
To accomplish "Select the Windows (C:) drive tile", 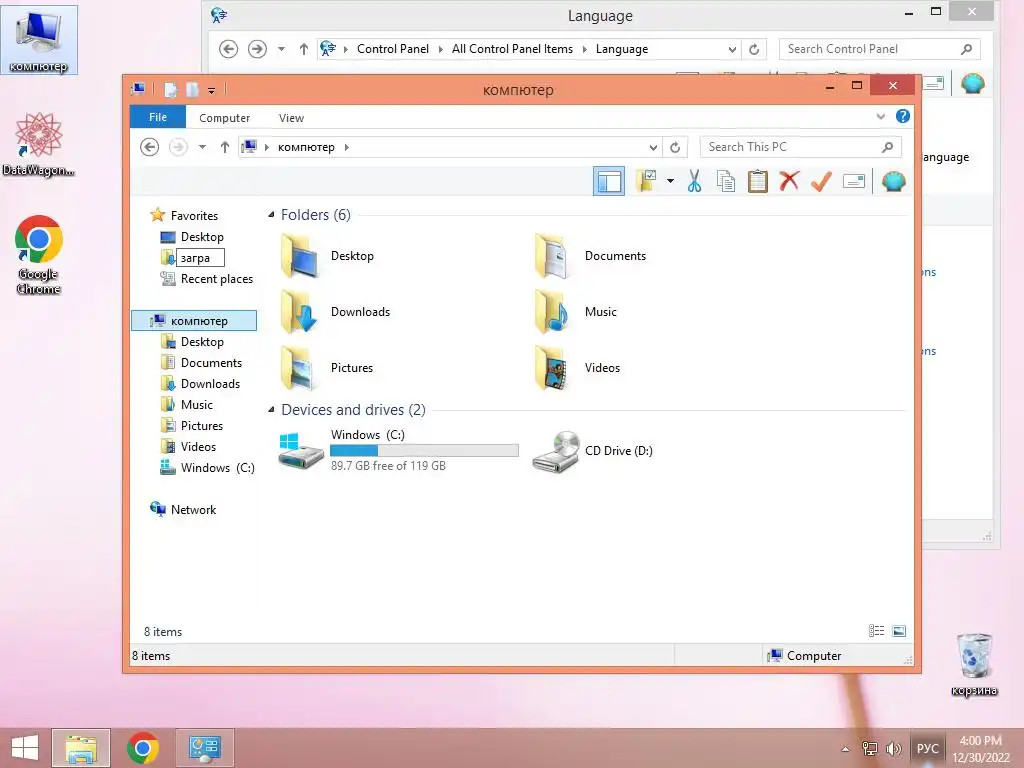I will click(398, 450).
